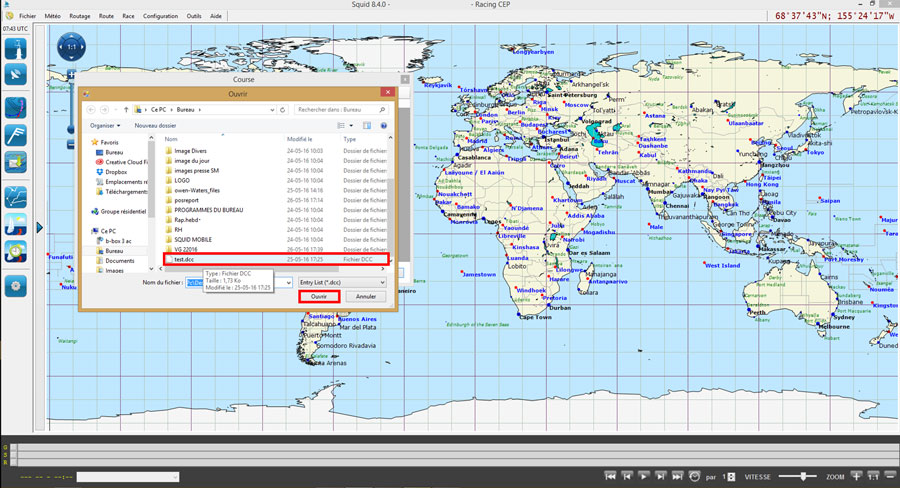The height and width of the screenshot is (488, 900).
Task: Open the file name combo box dropdown arrow
Action: [288, 283]
